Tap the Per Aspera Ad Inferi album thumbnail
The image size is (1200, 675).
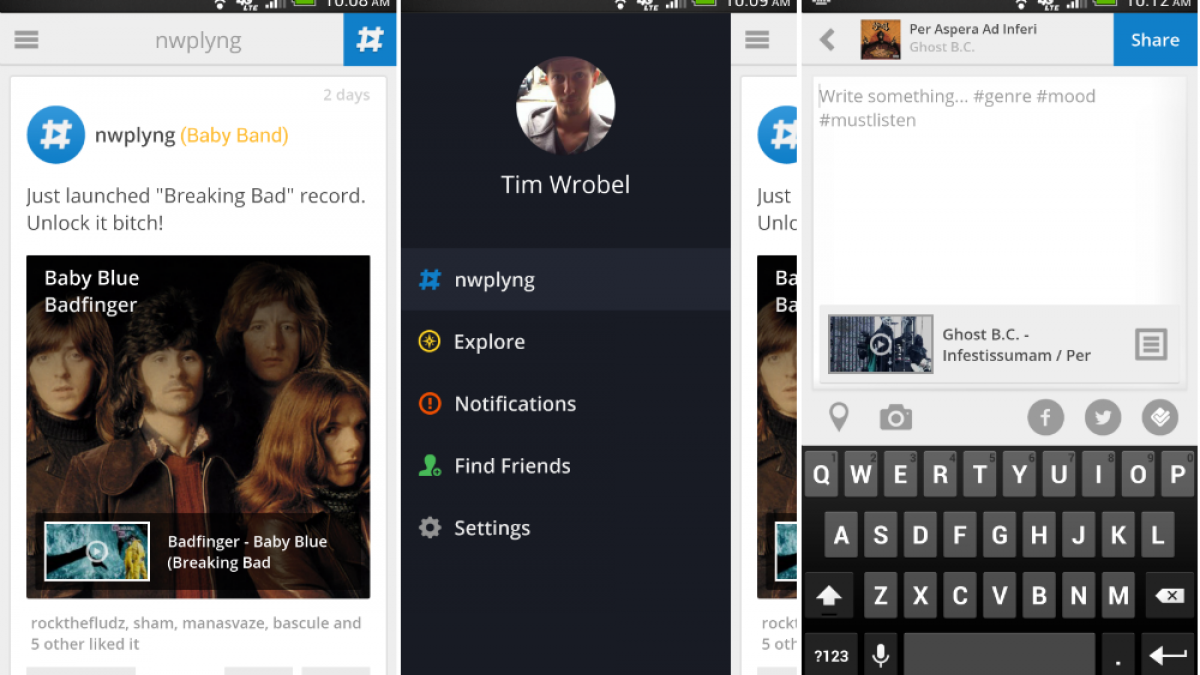[x=881, y=40]
